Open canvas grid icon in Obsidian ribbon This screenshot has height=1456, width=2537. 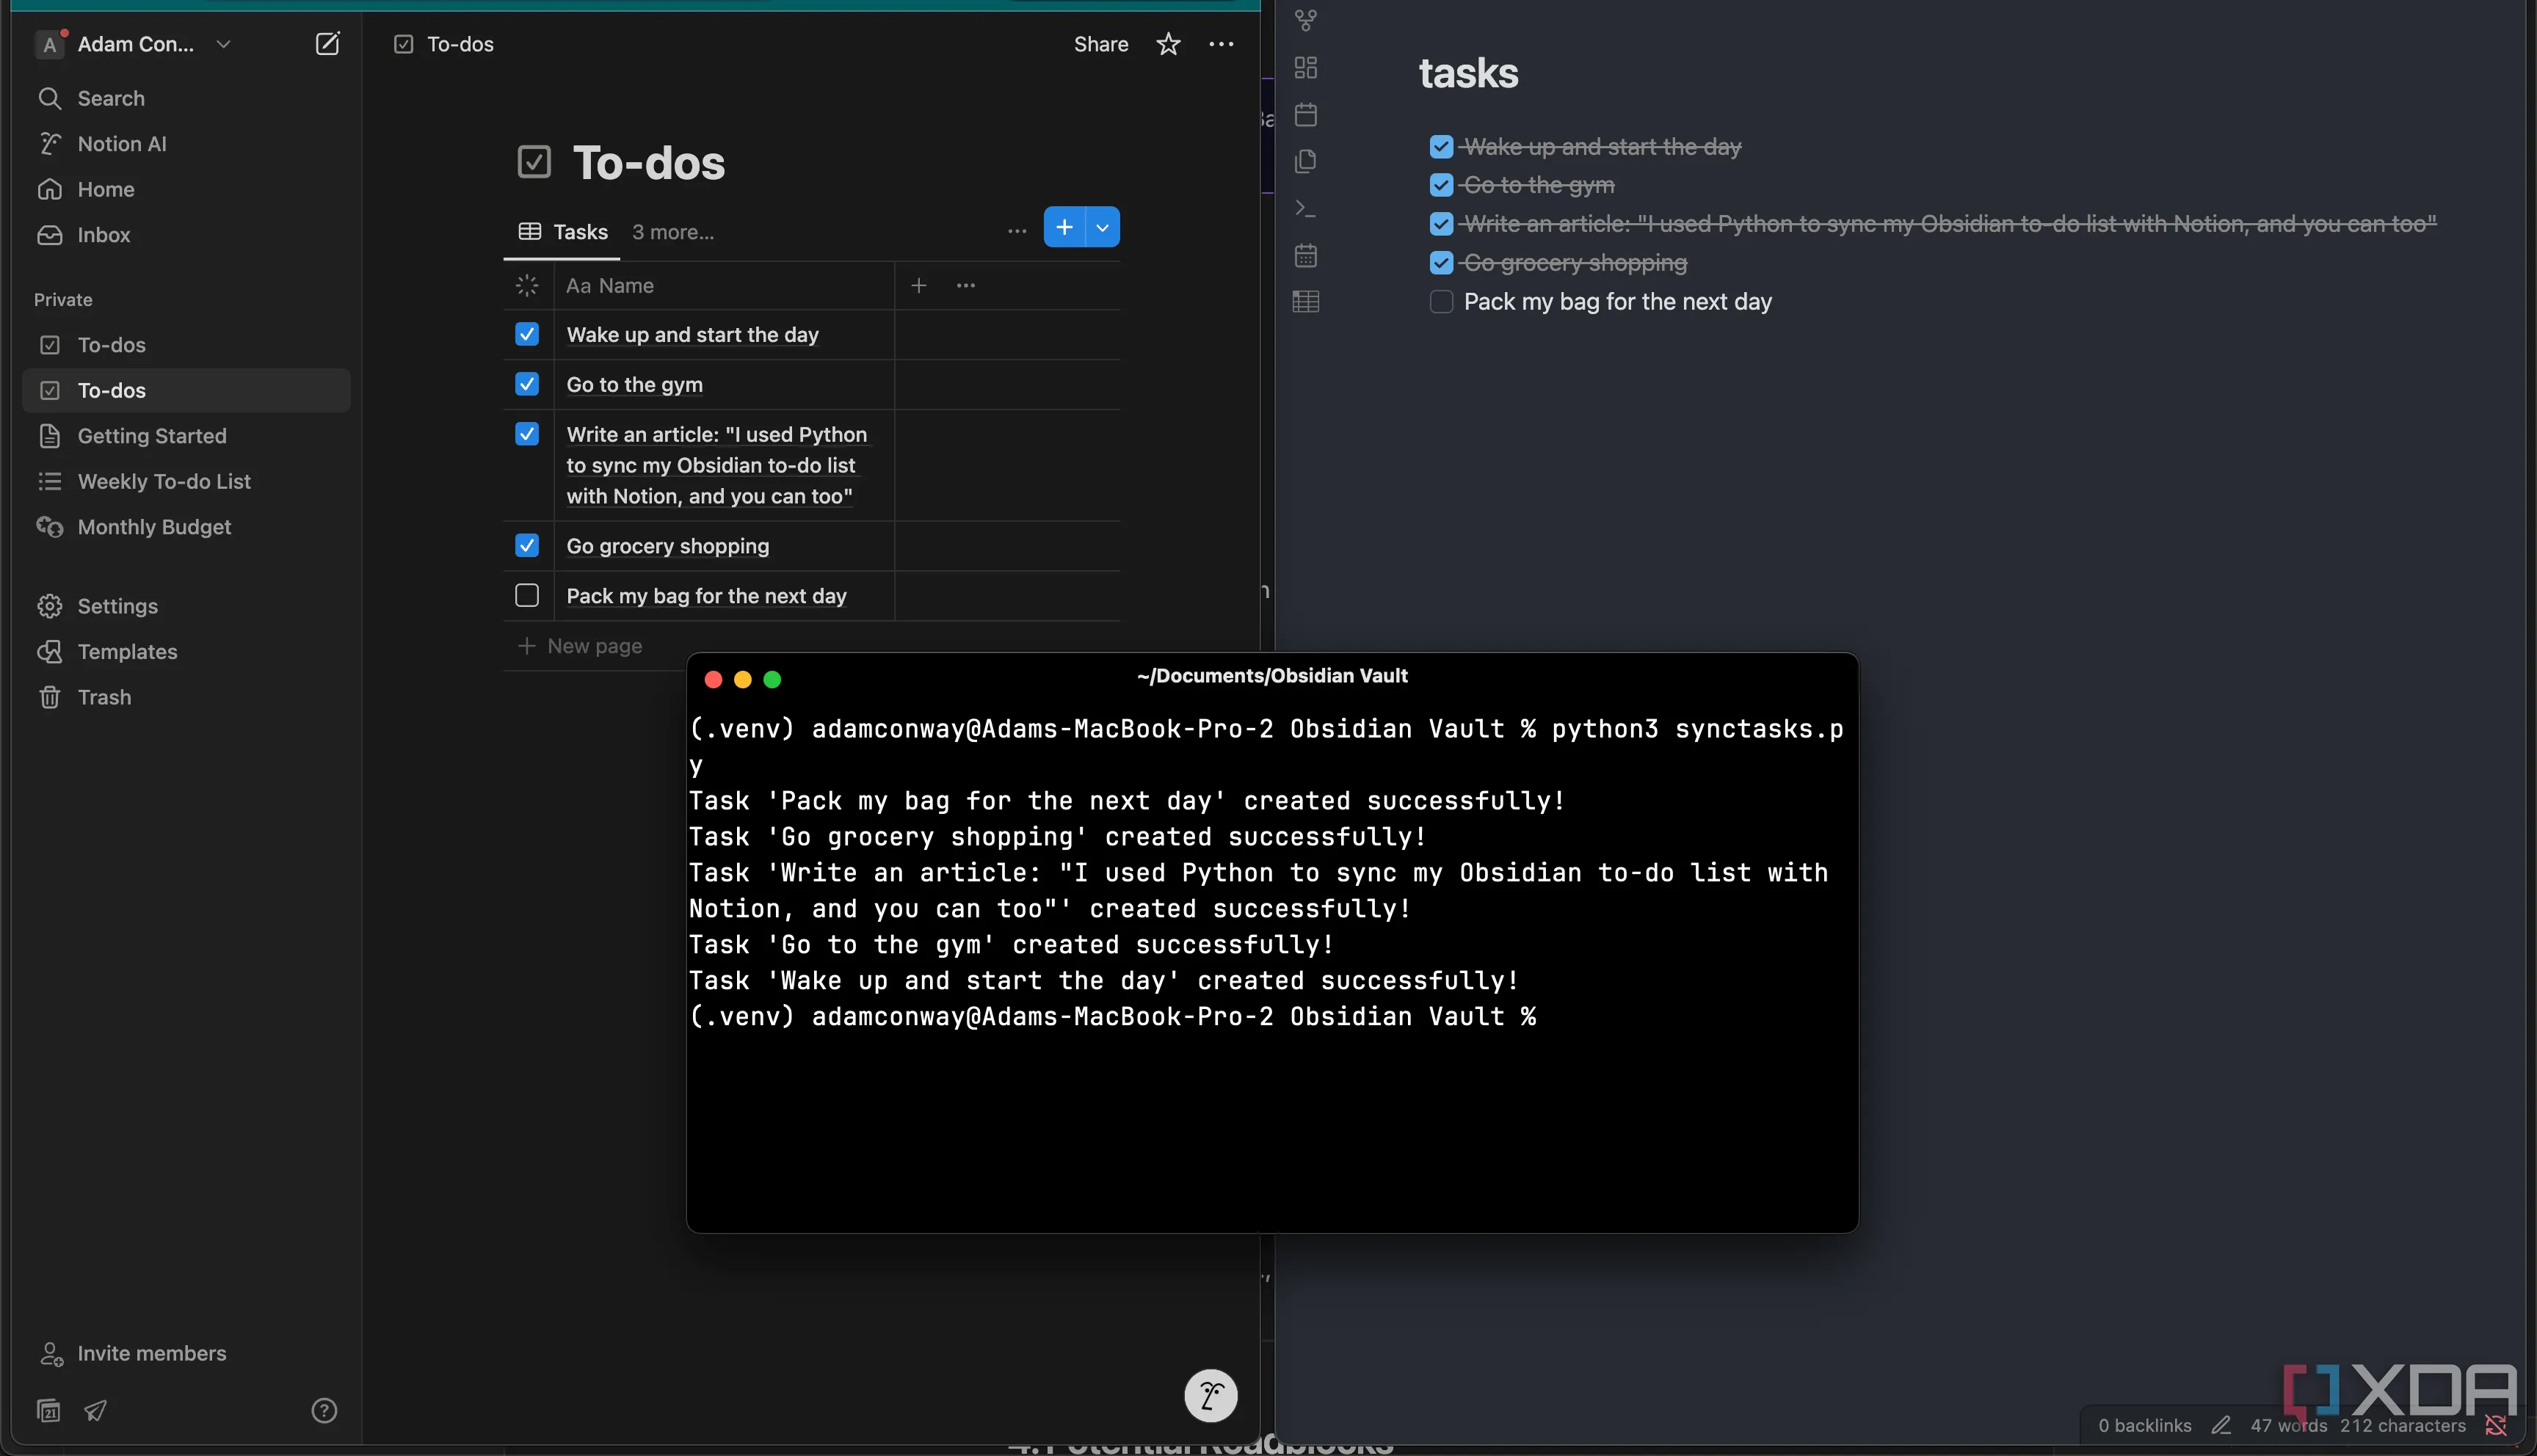[1306, 67]
